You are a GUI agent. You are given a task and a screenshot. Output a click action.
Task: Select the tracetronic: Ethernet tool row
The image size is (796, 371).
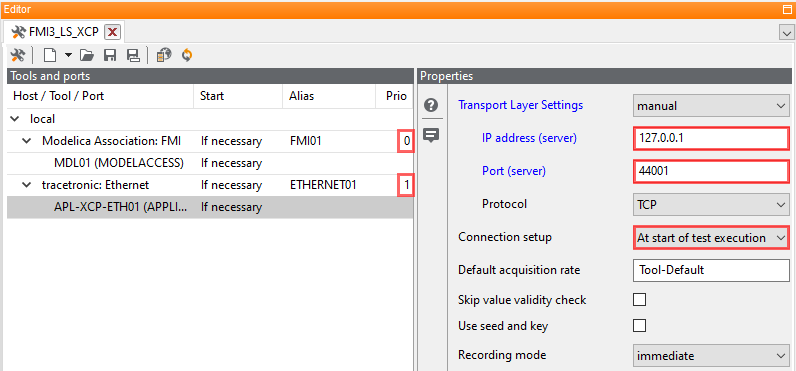coord(210,185)
